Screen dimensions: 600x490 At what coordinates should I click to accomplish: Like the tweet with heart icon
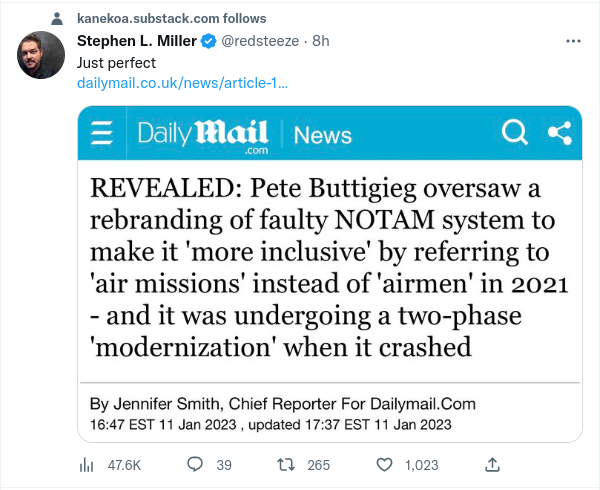(385, 464)
